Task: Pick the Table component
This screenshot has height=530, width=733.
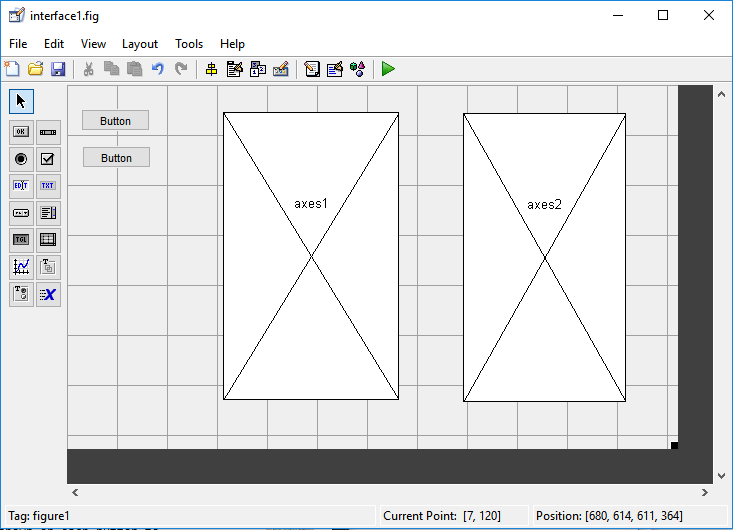Action: (x=48, y=240)
